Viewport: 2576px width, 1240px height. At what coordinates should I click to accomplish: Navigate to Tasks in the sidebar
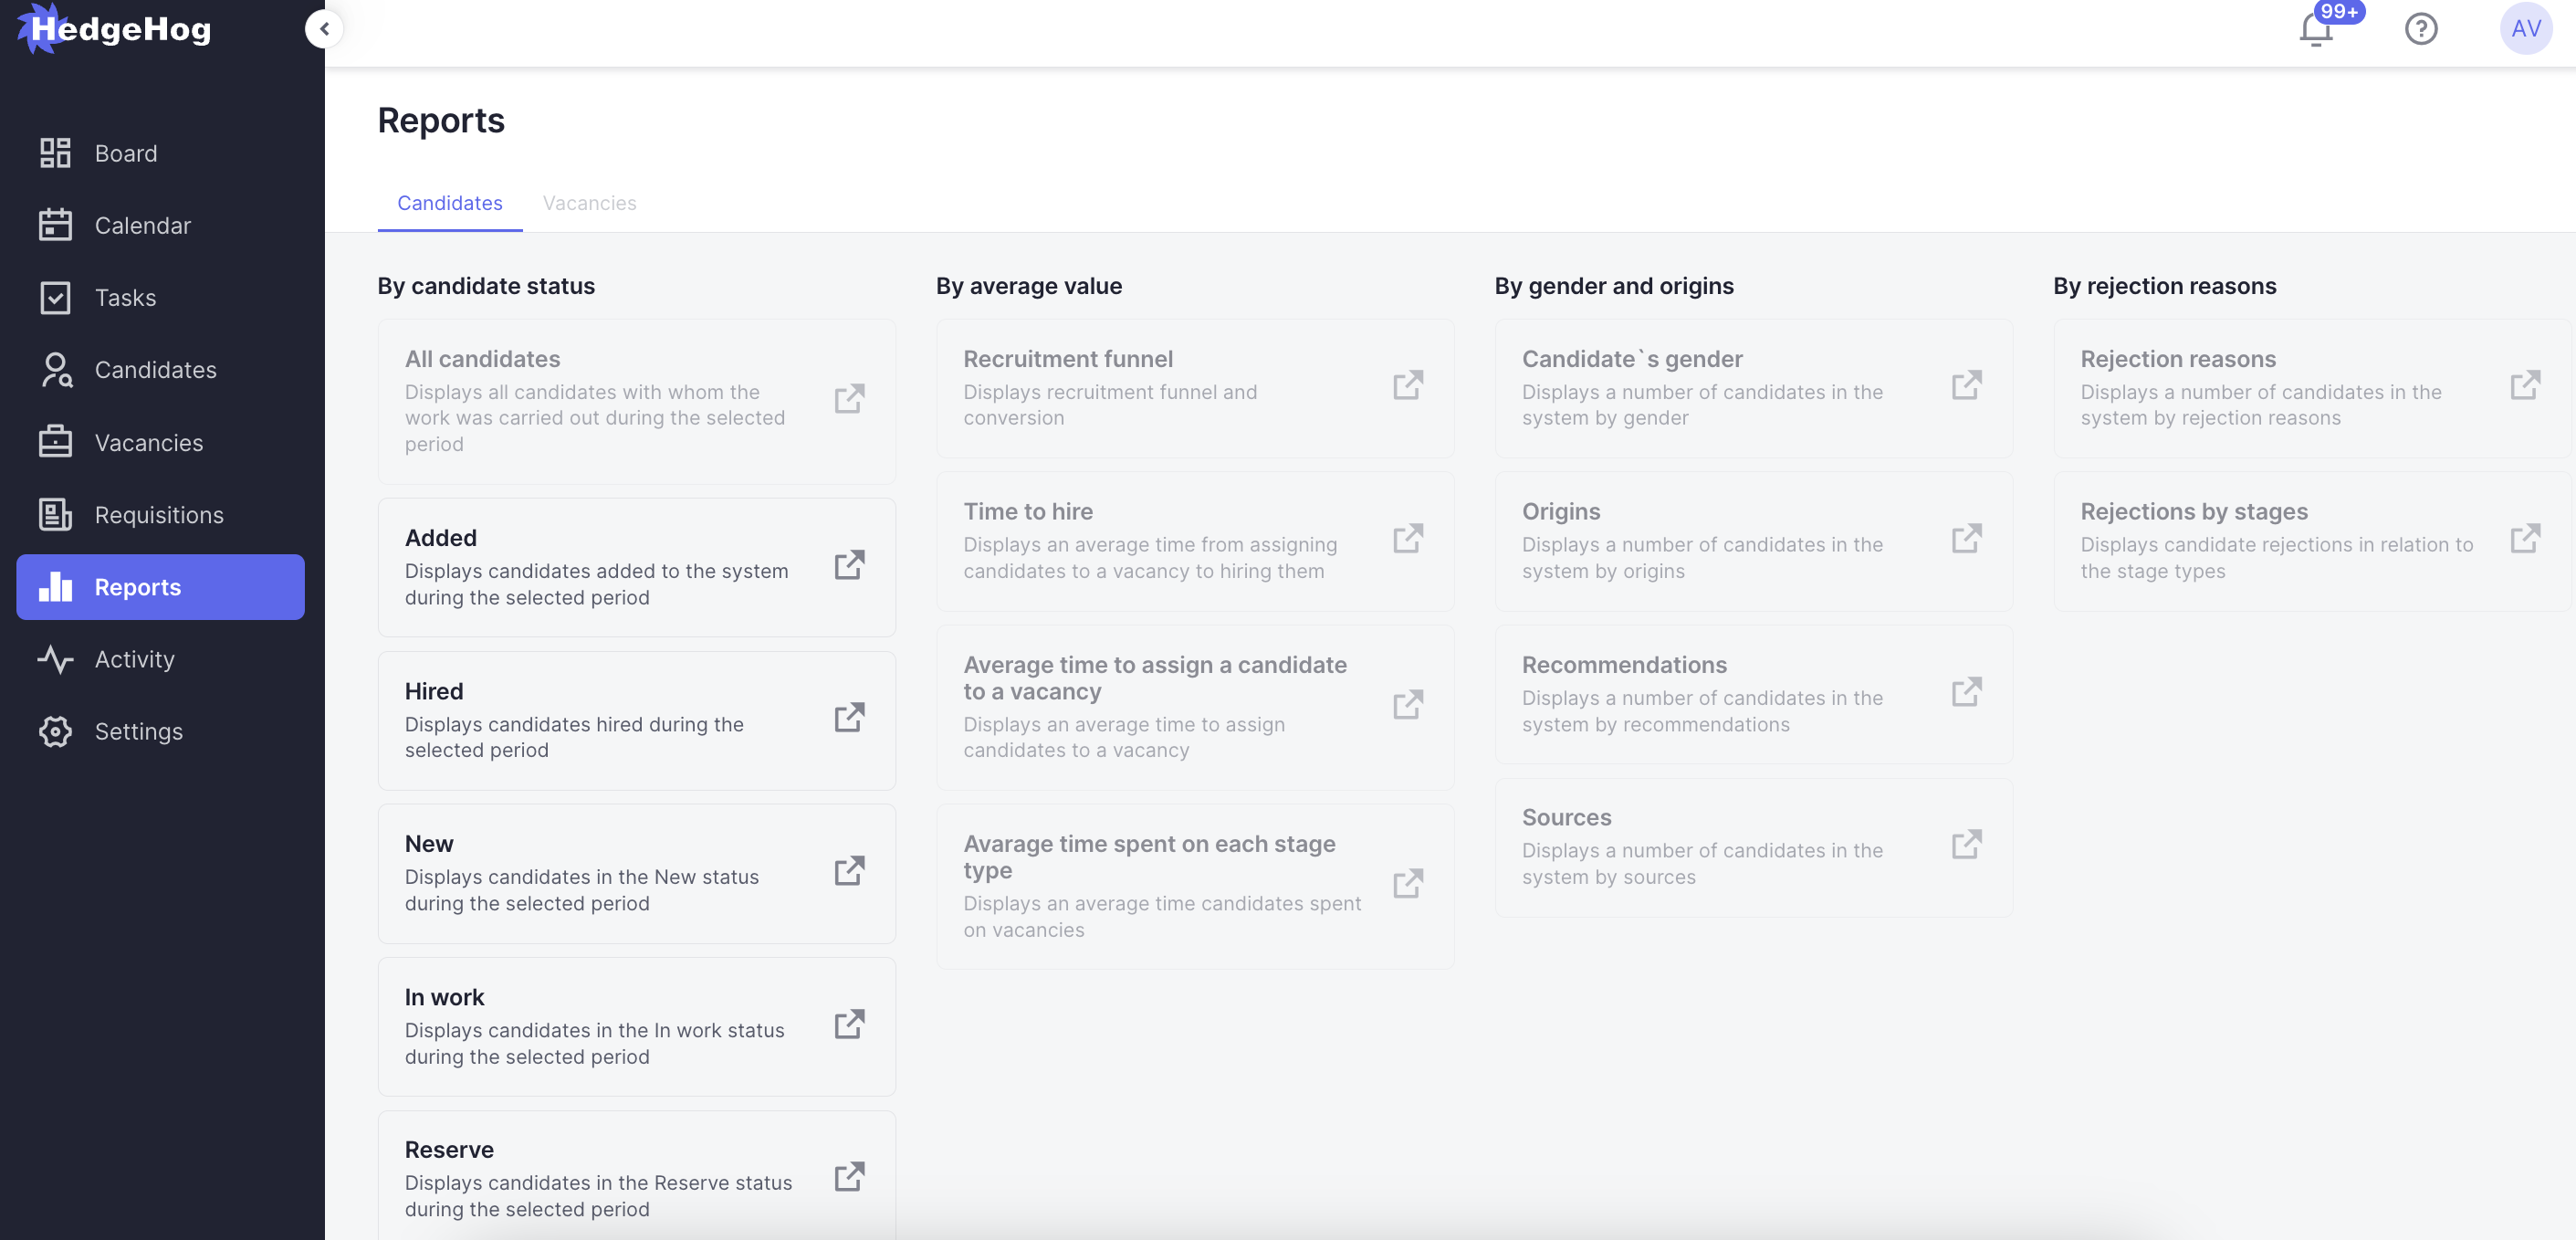coord(125,298)
